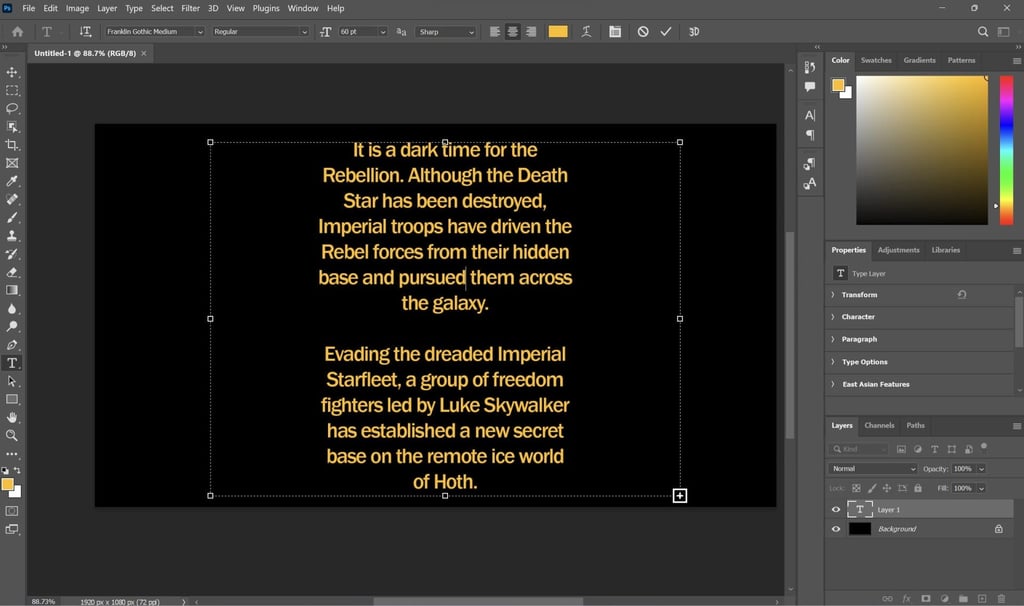Reset transform in Properties panel

coord(962,295)
